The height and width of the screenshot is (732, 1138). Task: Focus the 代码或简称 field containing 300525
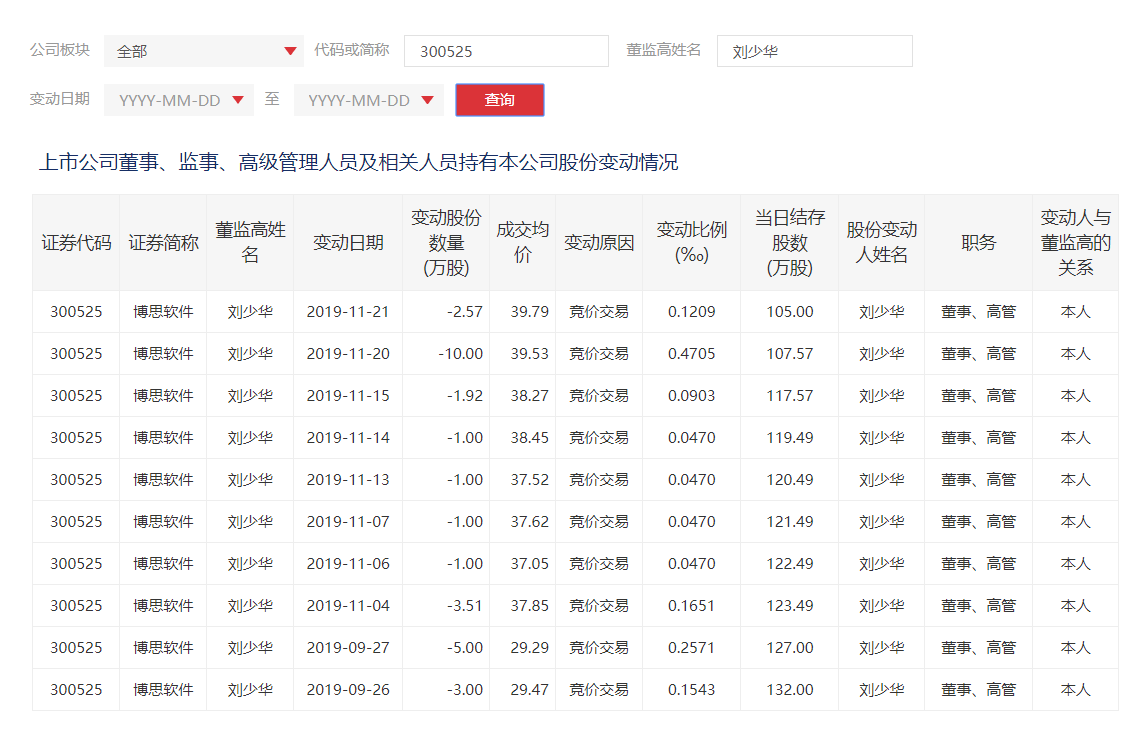click(x=506, y=51)
